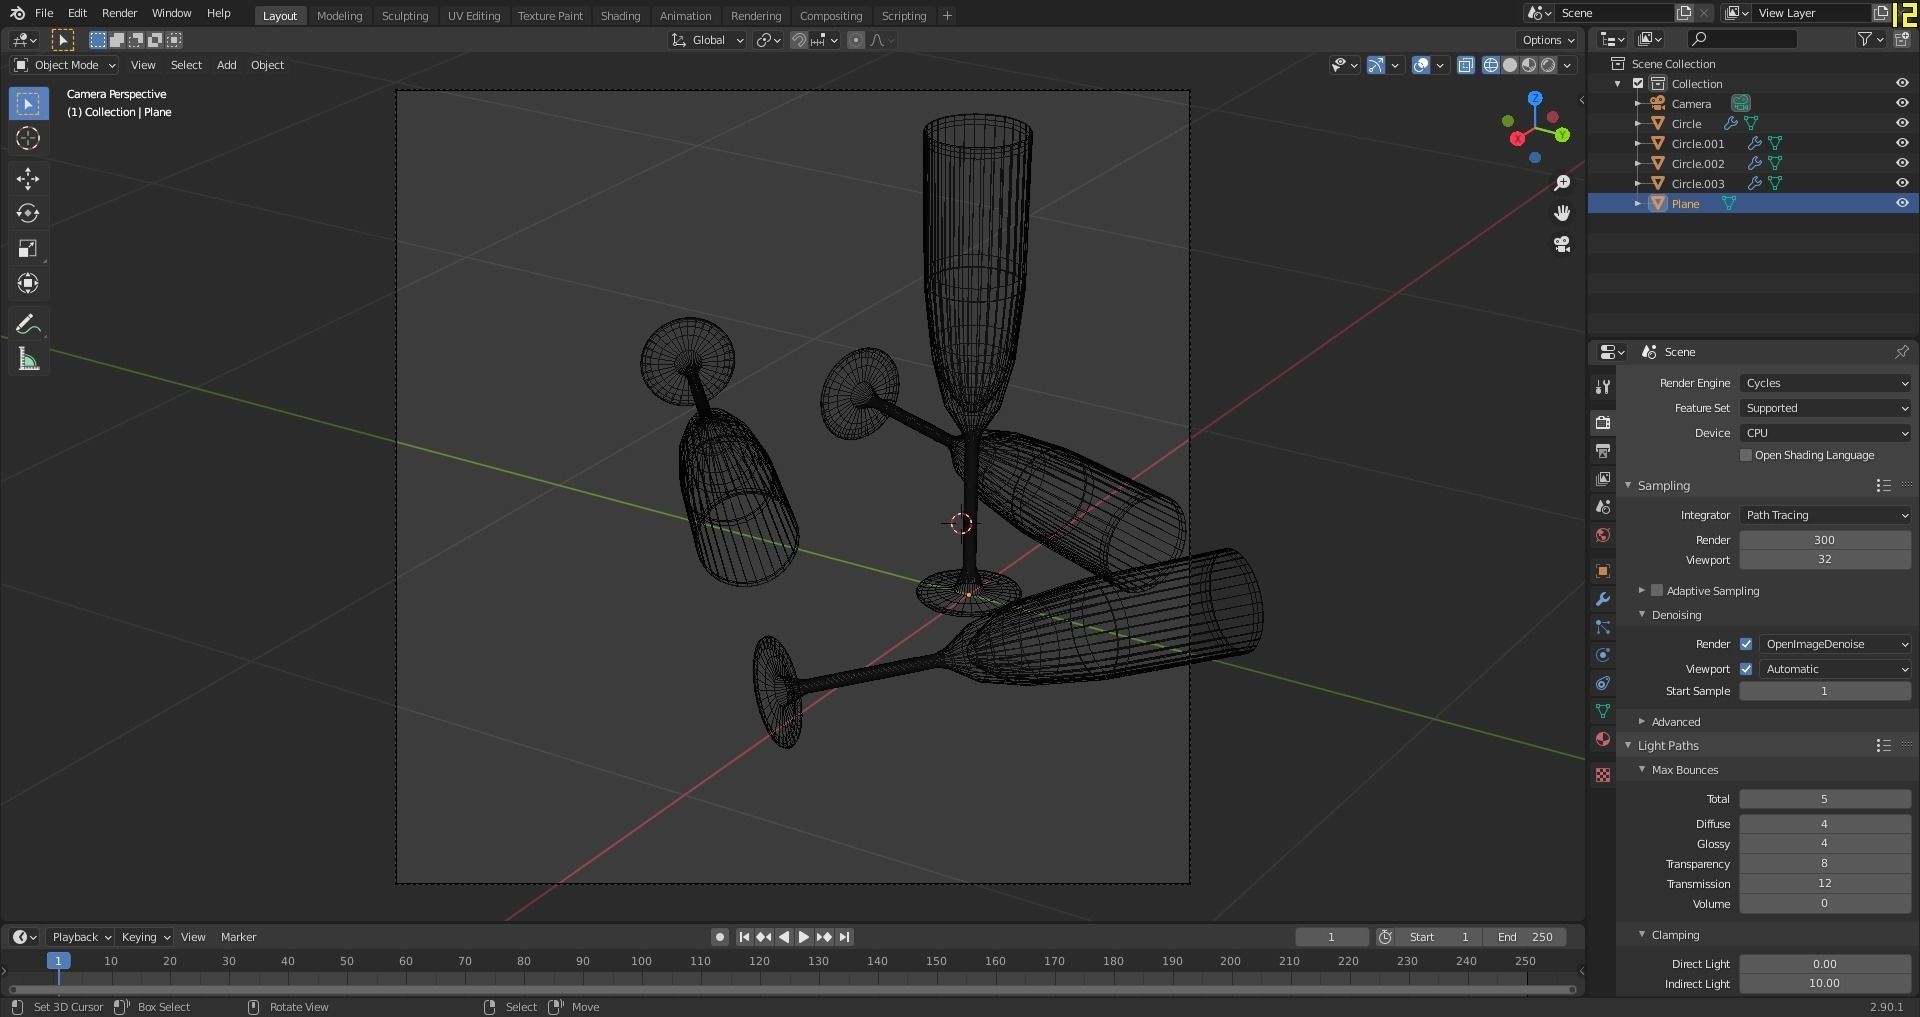
Task: Open the Device dropdown
Action: pyautogui.click(x=1825, y=433)
